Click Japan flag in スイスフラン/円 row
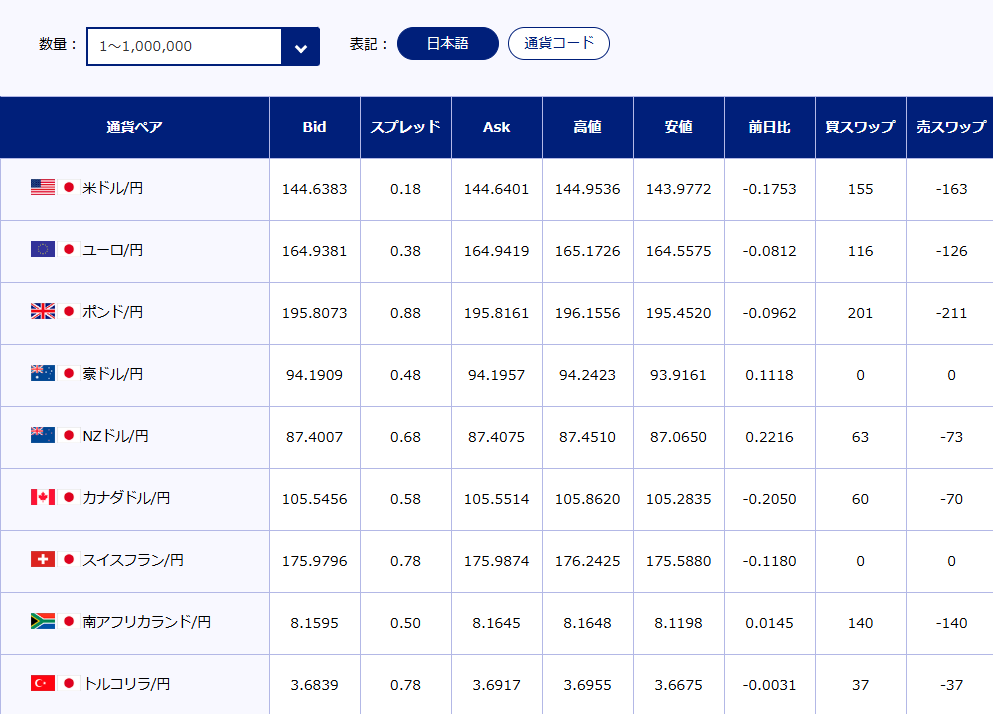Image resolution: width=993 pixels, height=714 pixels. [x=69, y=559]
